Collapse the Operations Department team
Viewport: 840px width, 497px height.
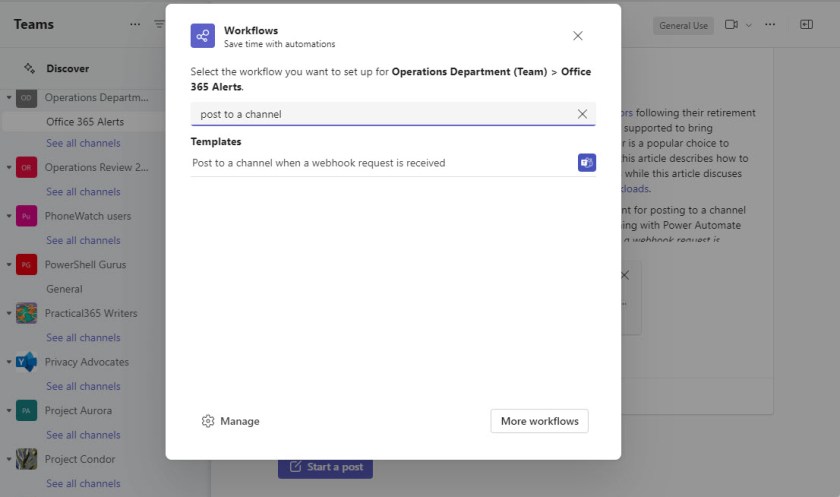click(9, 97)
